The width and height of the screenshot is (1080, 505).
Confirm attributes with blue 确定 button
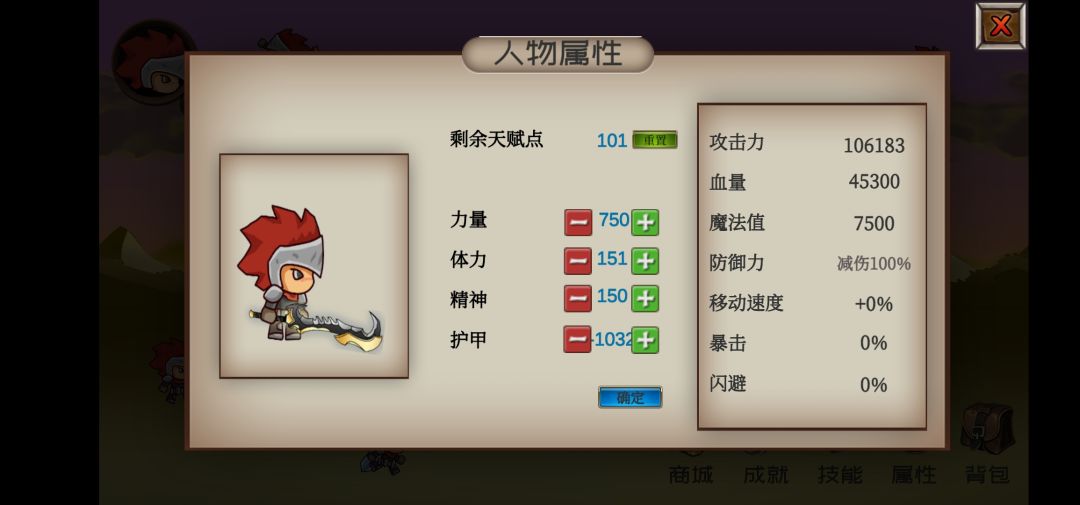[630, 398]
